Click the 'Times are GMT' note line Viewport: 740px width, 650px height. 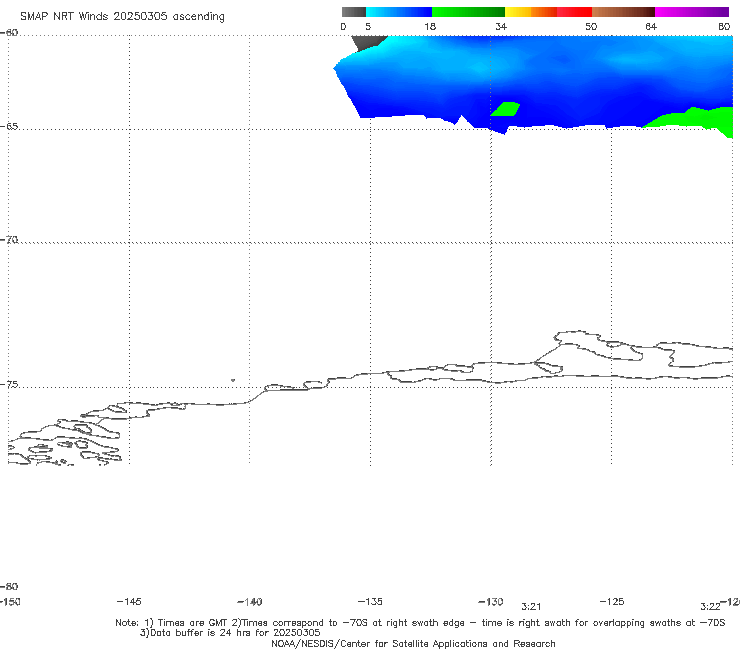(420, 623)
